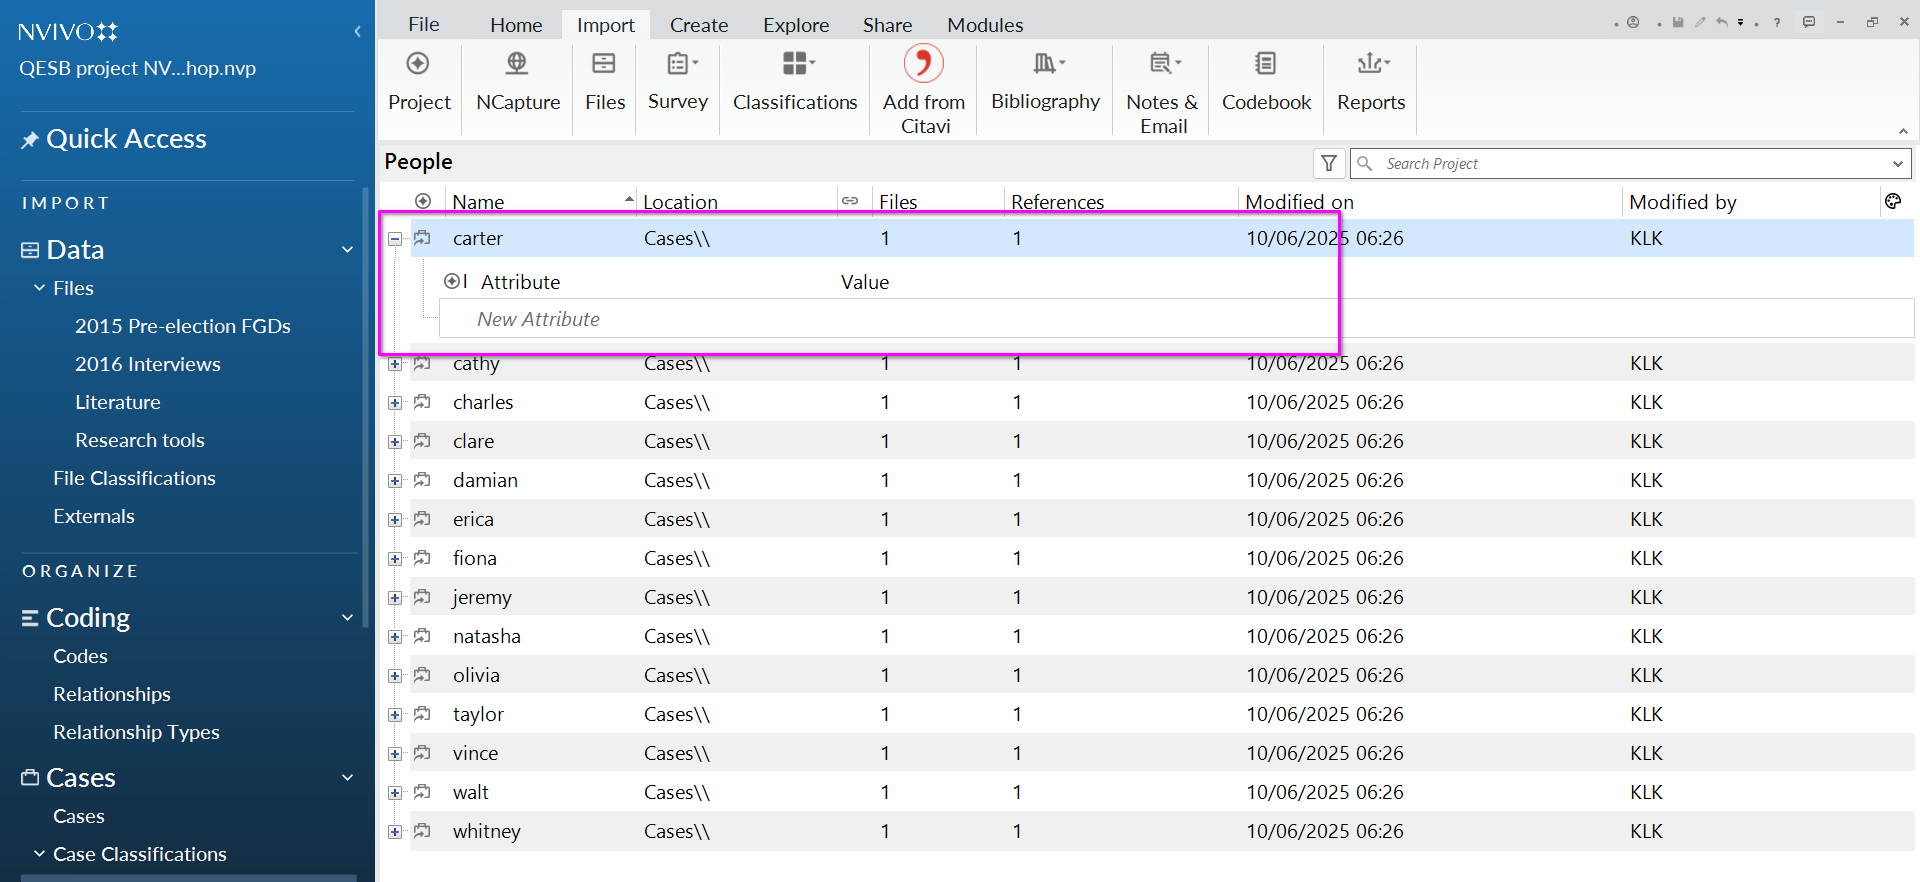
Task: Expand the cathy case row
Action: click(395, 364)
